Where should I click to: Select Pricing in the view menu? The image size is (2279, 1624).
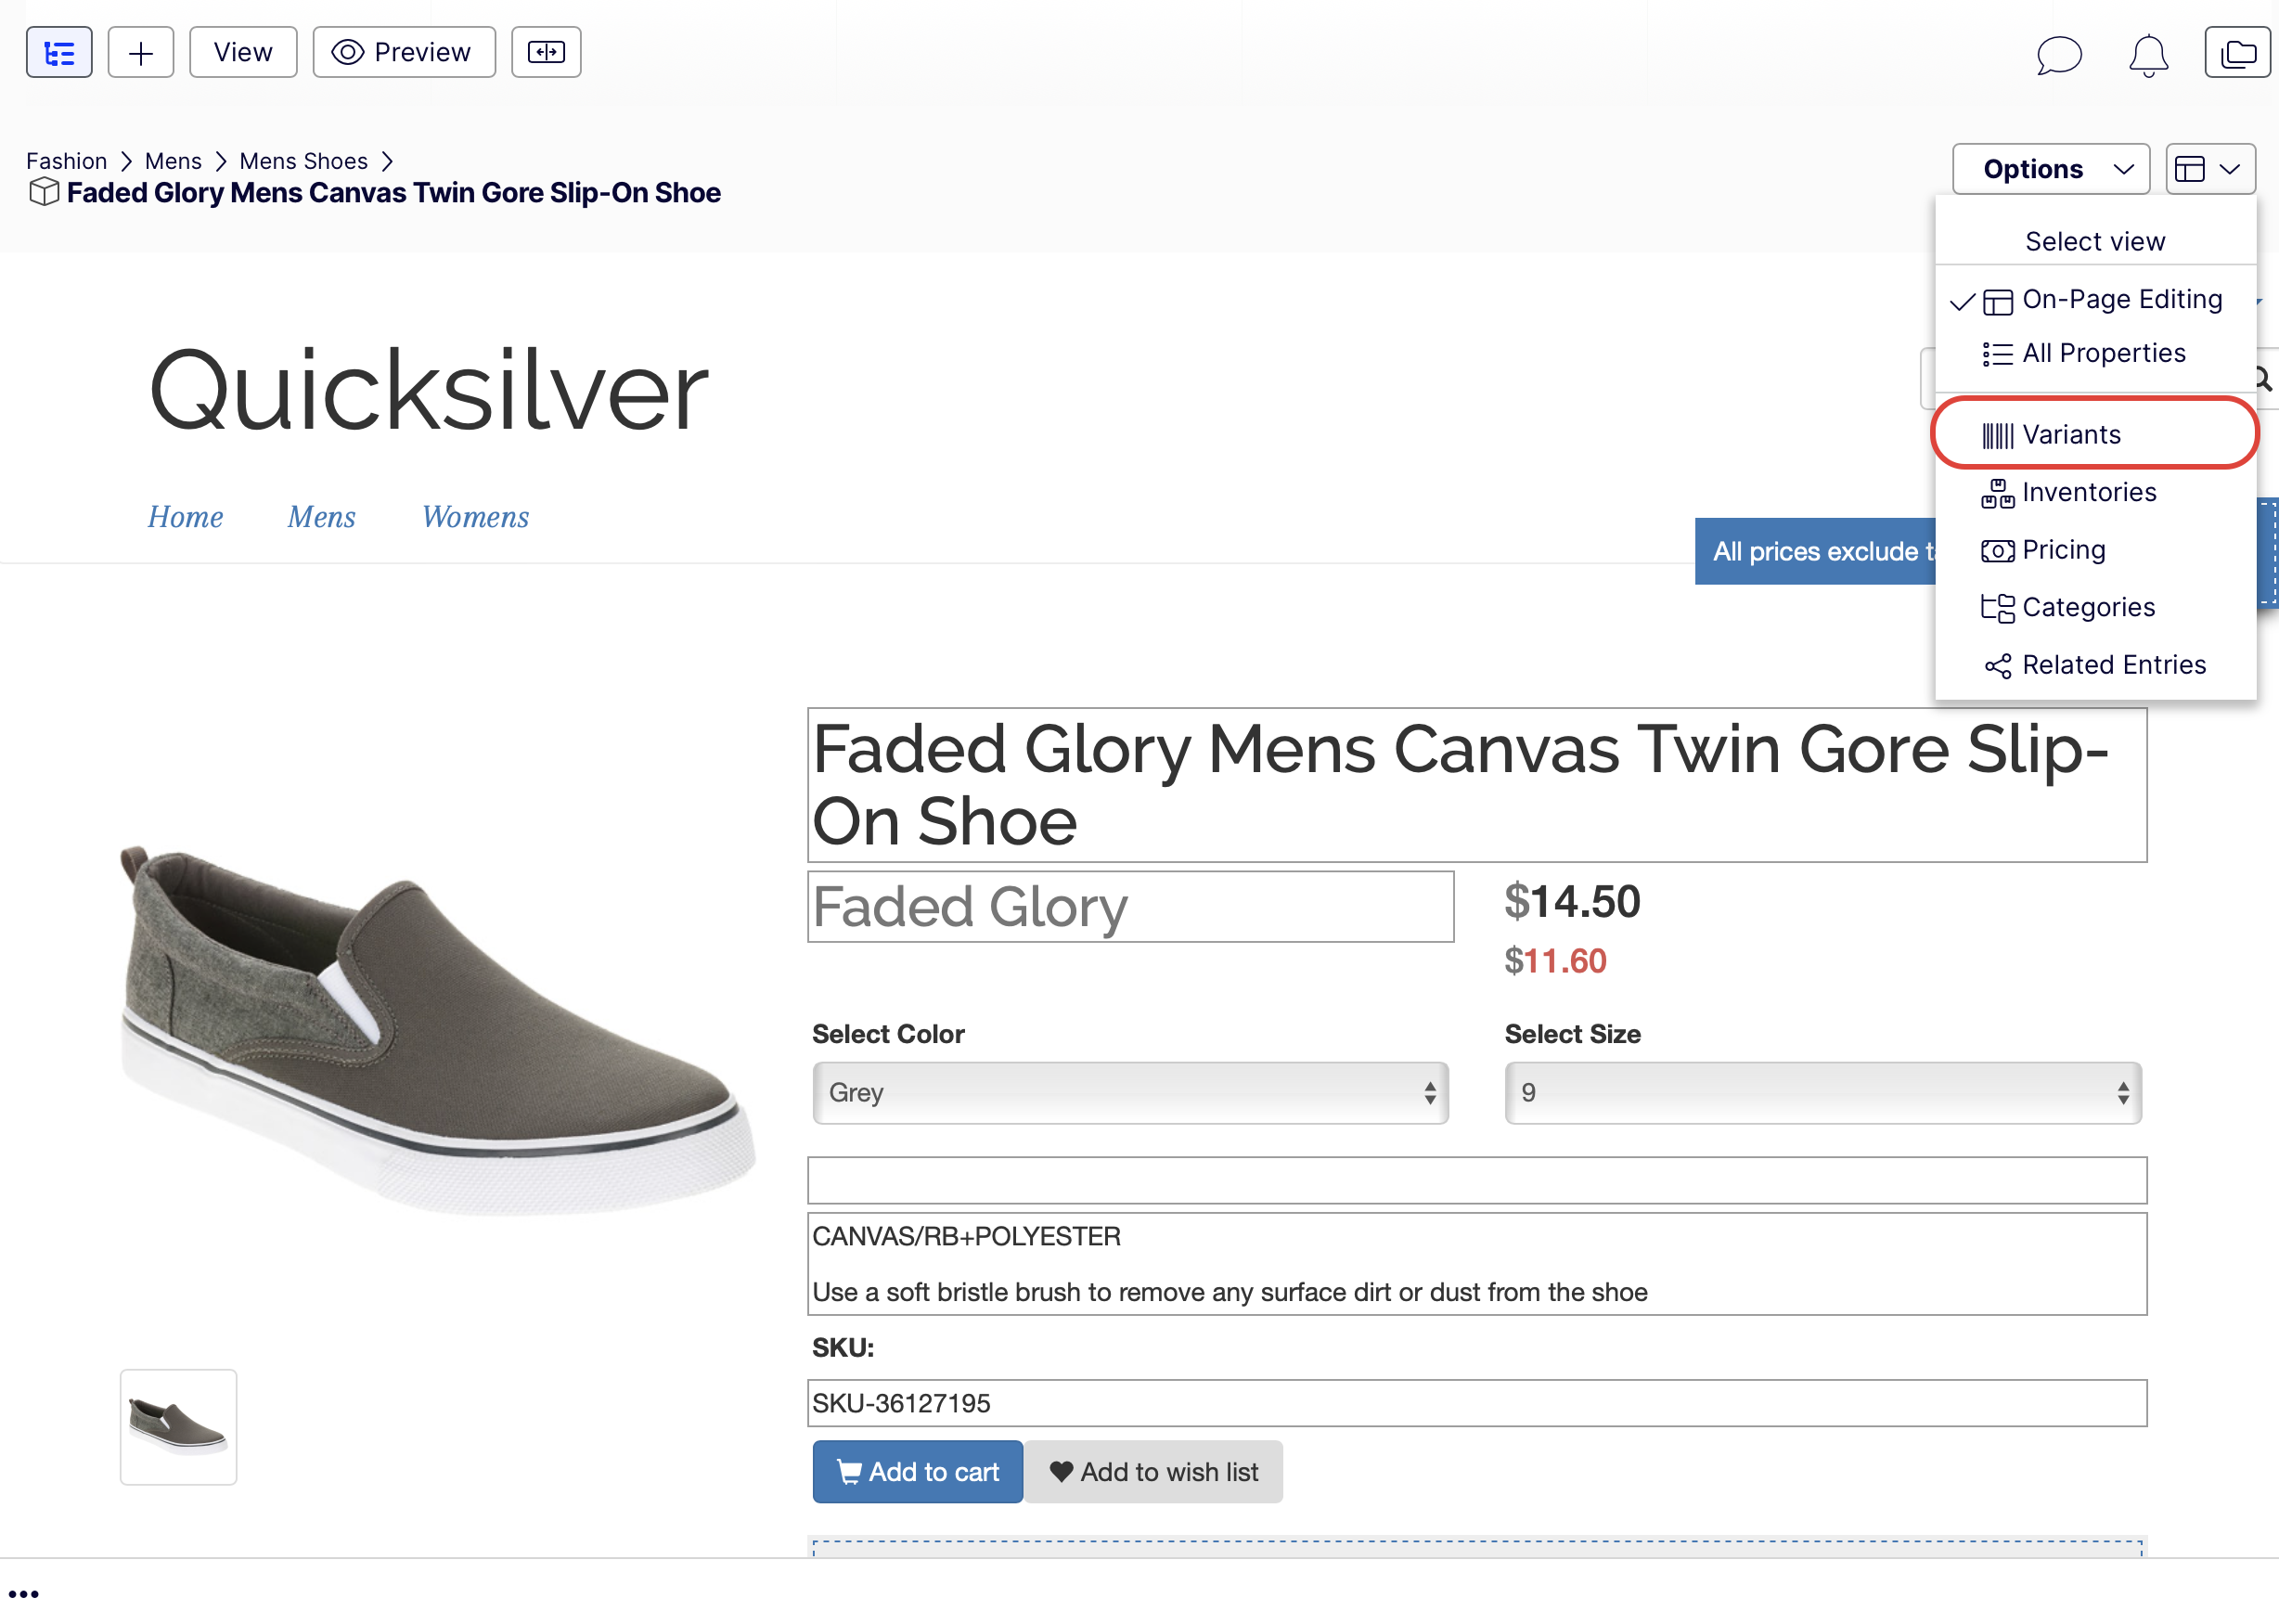click(x=2063, y=550)
